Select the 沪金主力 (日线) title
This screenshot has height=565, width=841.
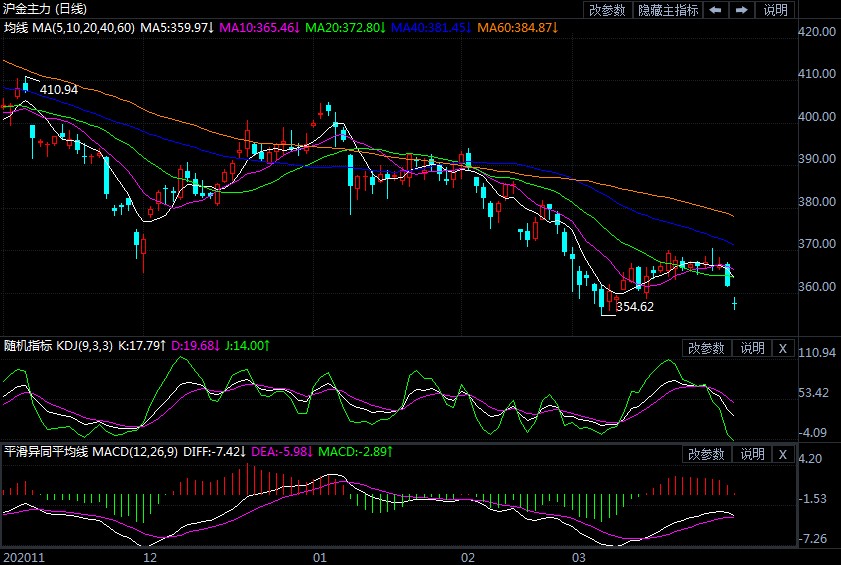46,9
